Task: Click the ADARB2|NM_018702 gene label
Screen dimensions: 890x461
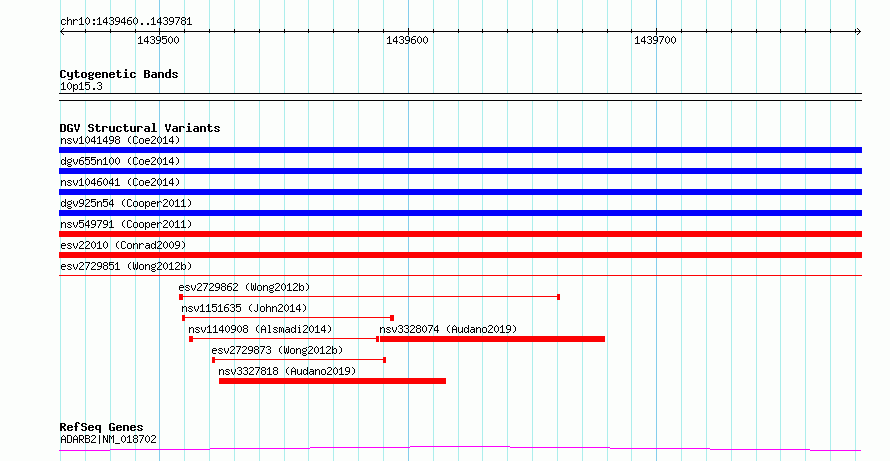Action: [108, 439]
